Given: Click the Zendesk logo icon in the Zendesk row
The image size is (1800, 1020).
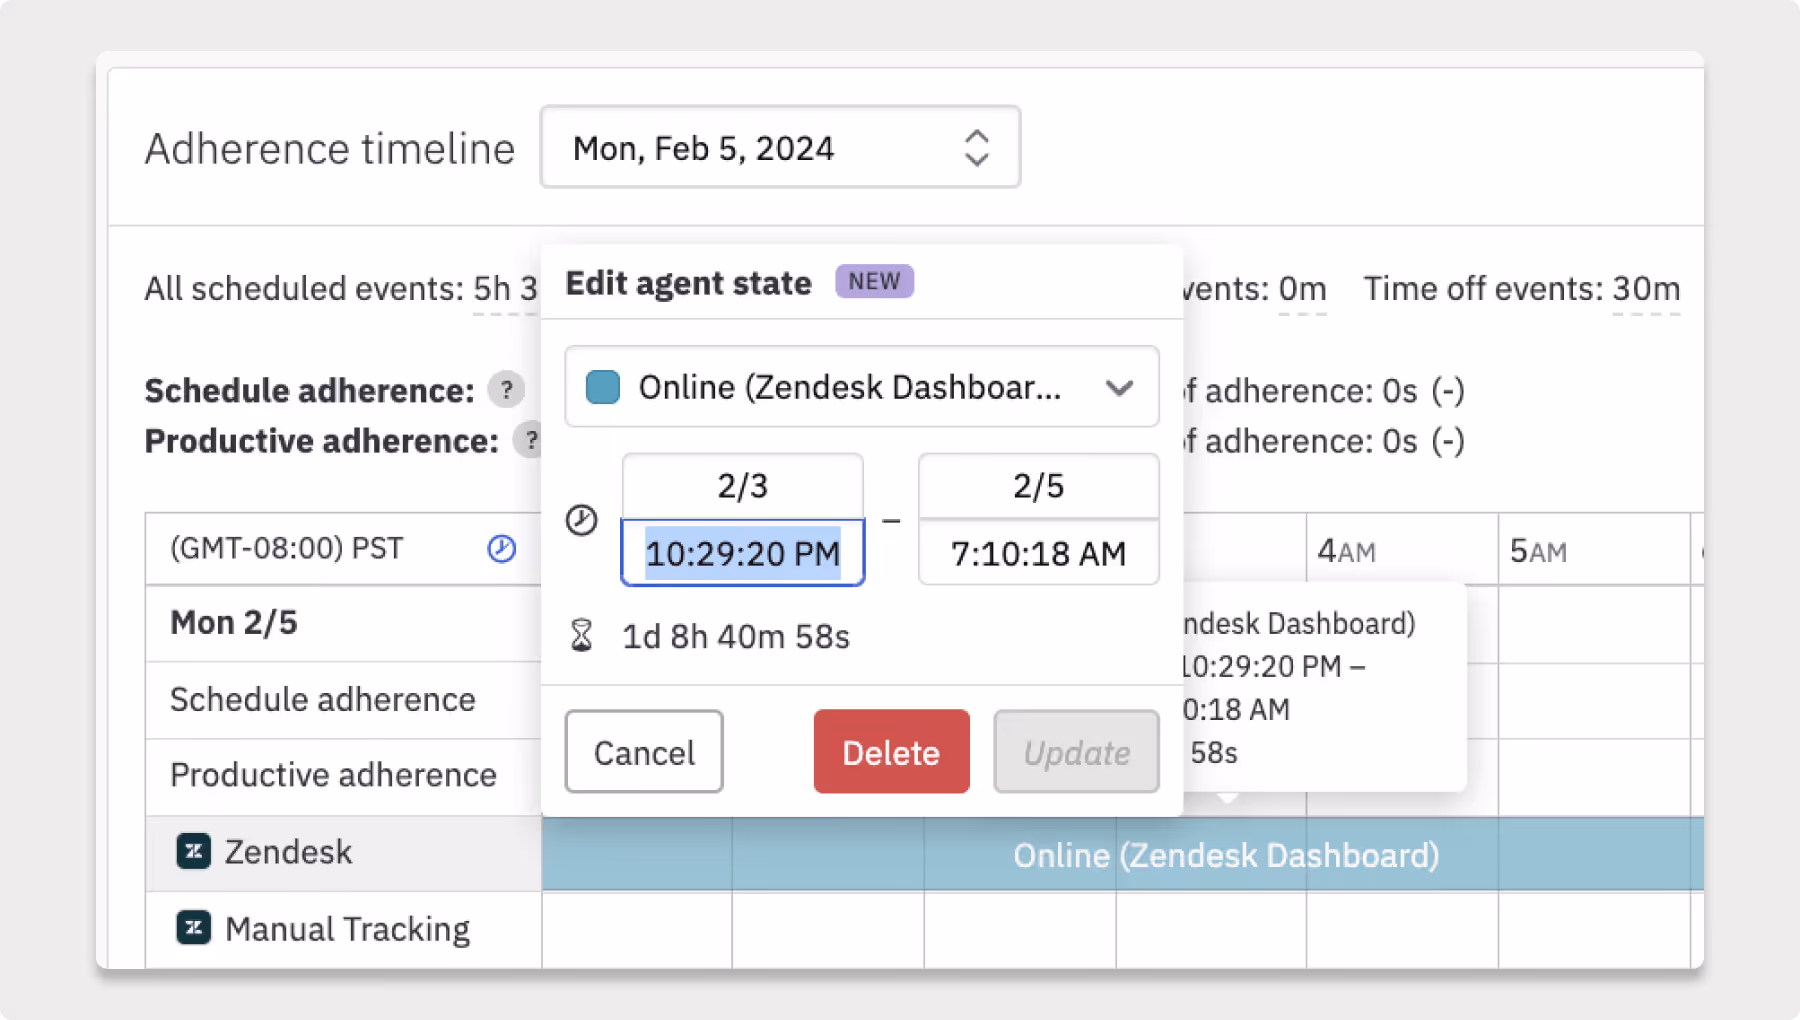Looking at the screenshot, I should pos(194,851).
